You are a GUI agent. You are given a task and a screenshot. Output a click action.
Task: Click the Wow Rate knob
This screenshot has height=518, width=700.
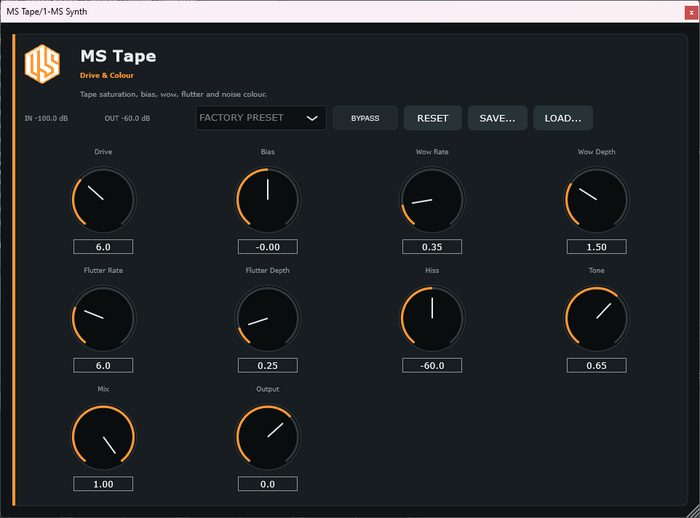pyautogui.click(x=432, y=200)
